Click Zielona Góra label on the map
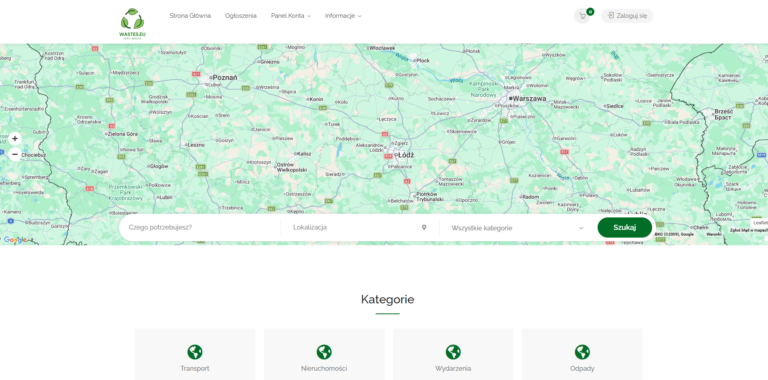Viewport: 768px width, 380px height. tap(123, 133)
